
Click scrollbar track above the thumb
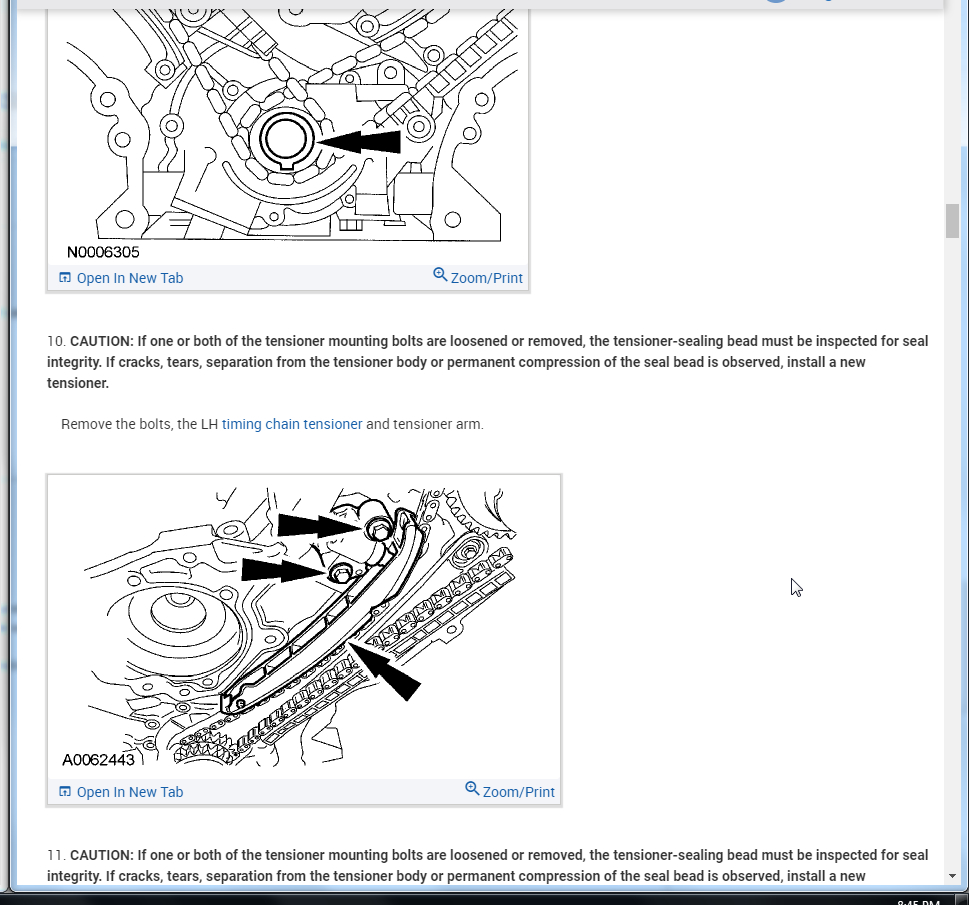coord(952,105)
